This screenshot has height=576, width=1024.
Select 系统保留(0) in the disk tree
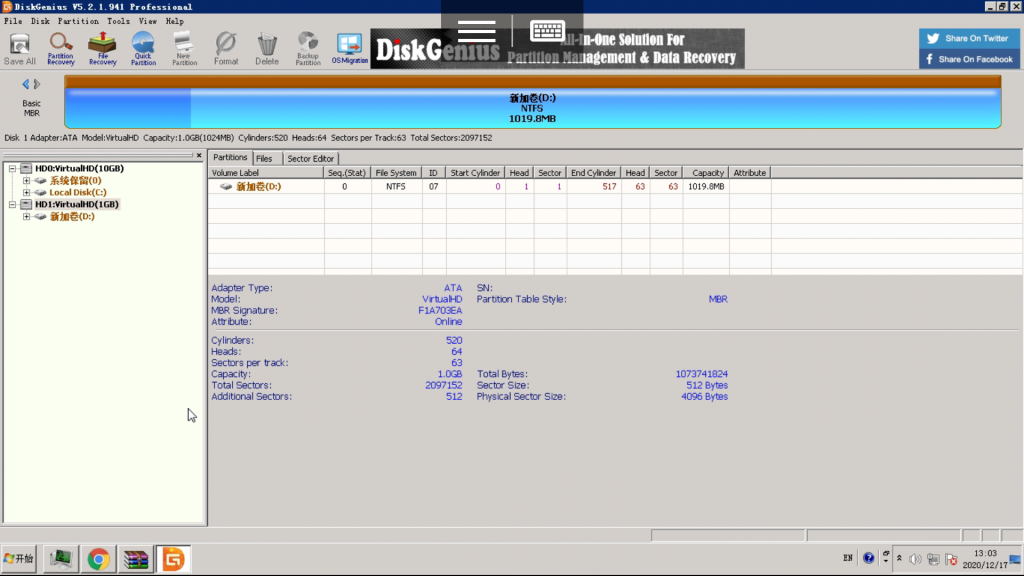click(75, 181)
